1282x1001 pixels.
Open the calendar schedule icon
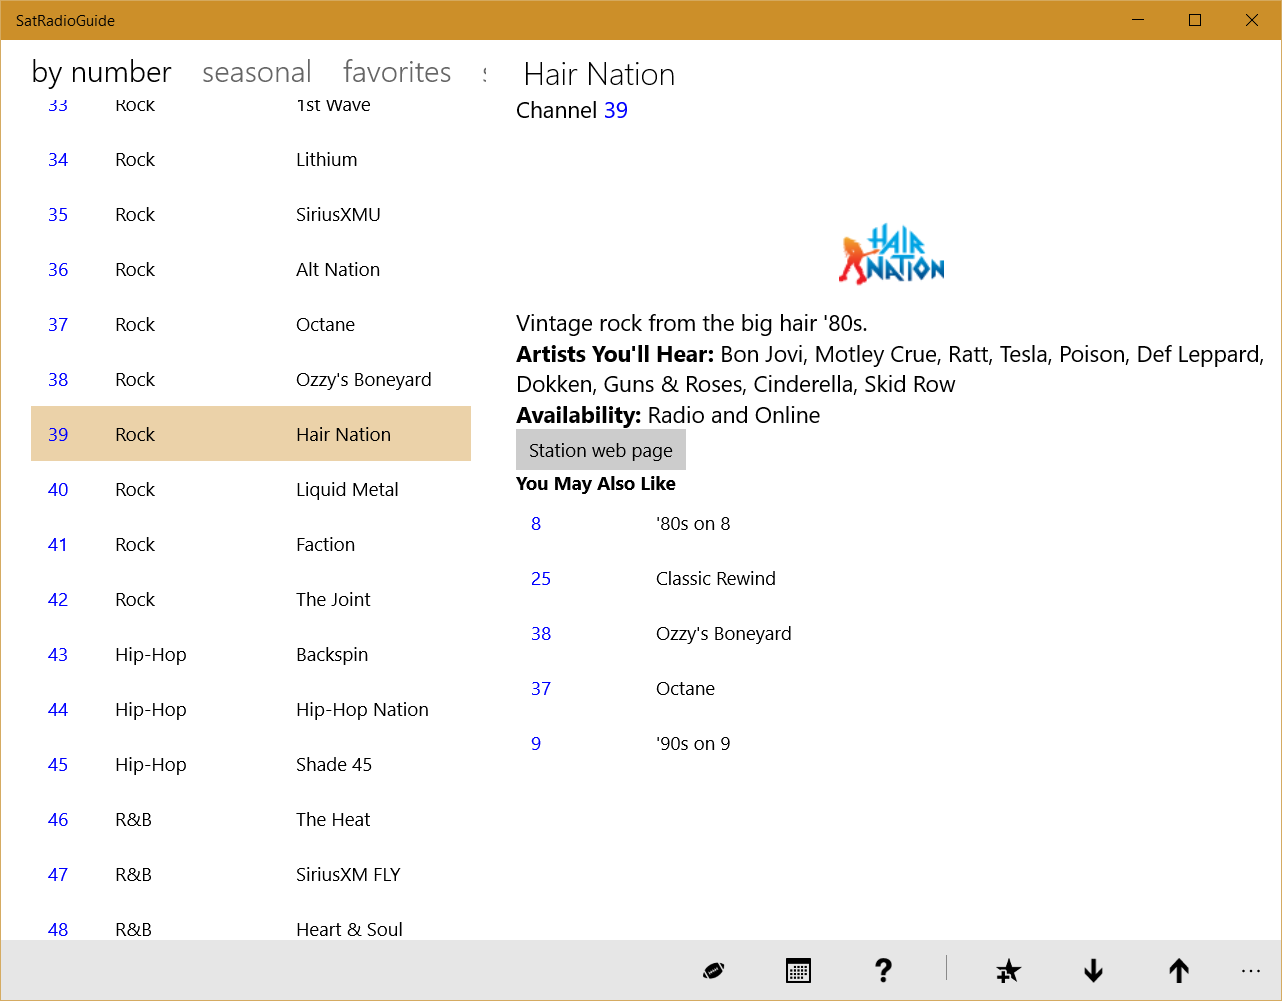798,970
